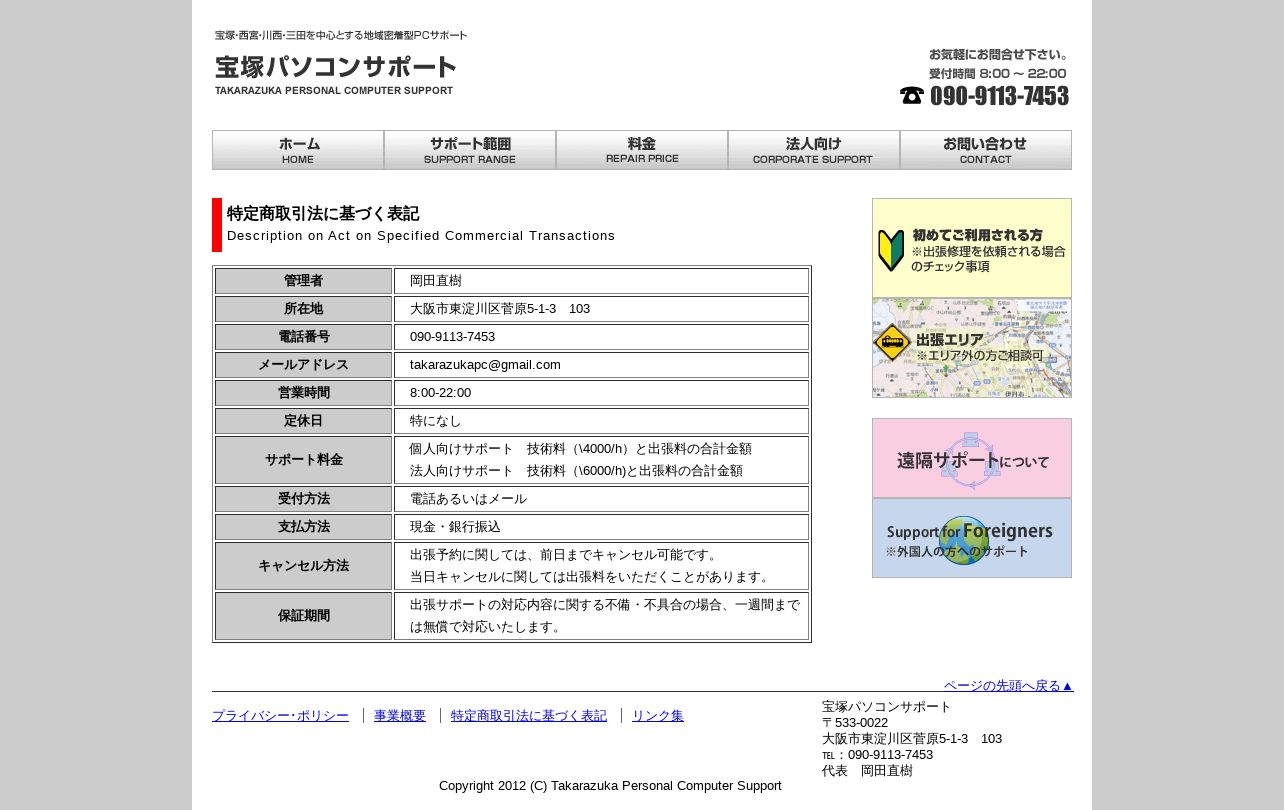Click the 個人向けサポート price line
The width and height of the screenshot is (1284, 810).
coord(580,449)
